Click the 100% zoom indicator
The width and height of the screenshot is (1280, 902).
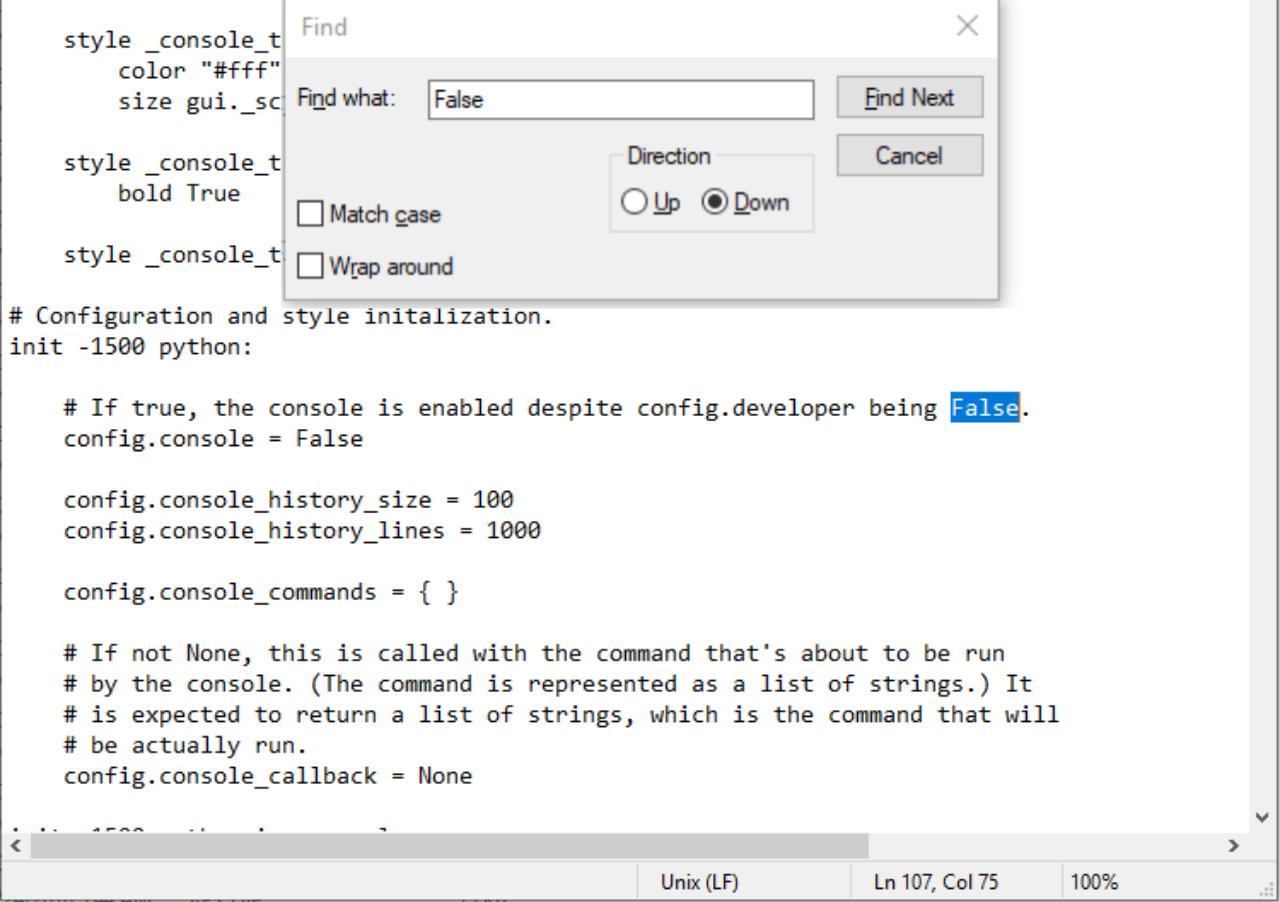pyautogui.click(x=1094, y=881)
